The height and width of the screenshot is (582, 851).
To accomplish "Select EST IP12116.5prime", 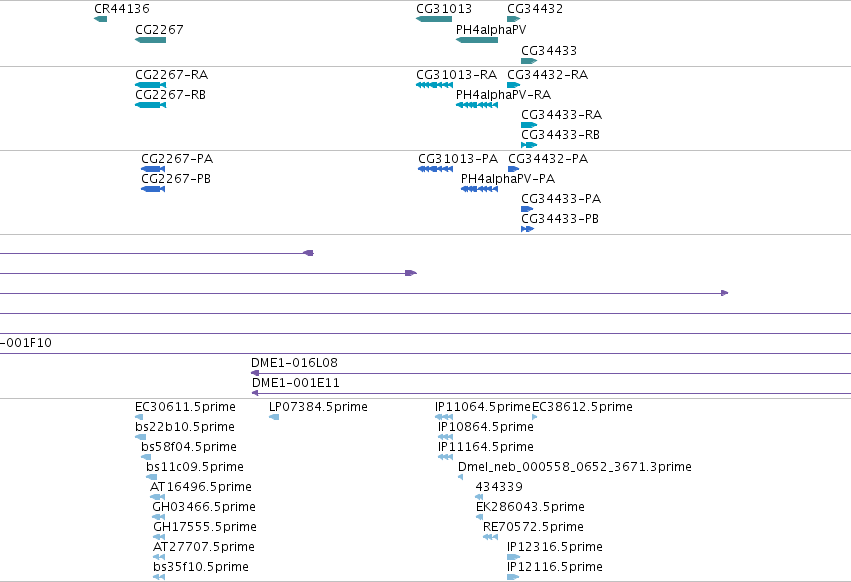I will coord(555,567).
